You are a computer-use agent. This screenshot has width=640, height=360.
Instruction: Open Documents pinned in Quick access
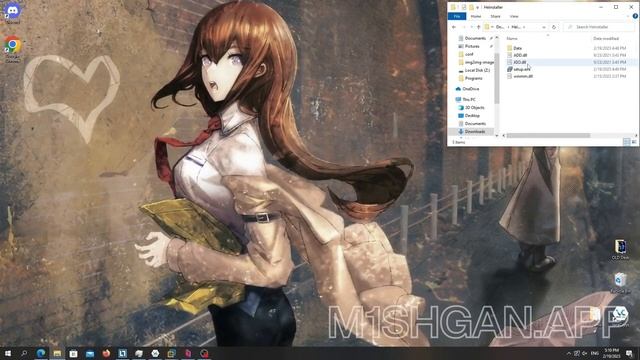[x=475, y=38]
